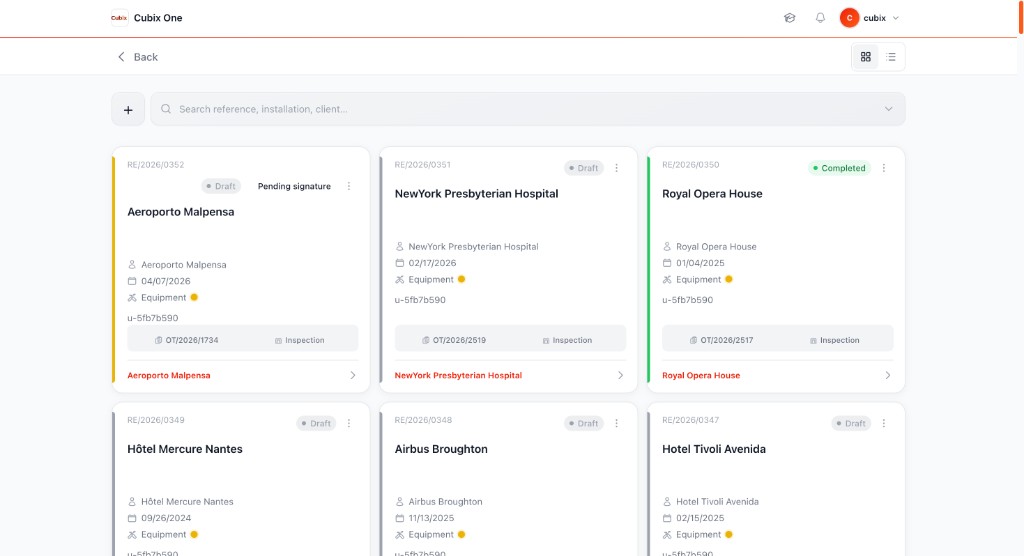Screen dimensions: 1024x556
Task: Click date 02/15/2025 on Hotel Tivoli card
Action: click(700, 518)
